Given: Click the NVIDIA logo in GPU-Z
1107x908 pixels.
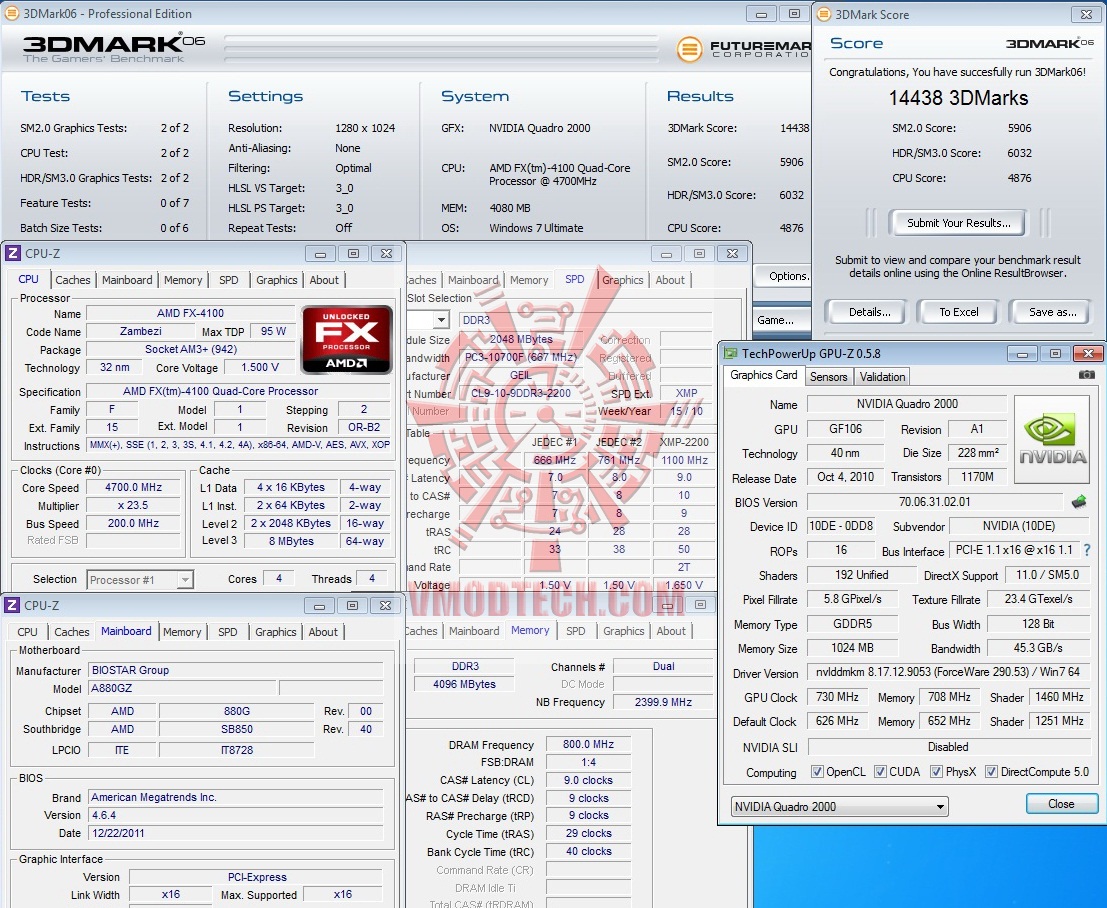Looking at the screenshot, I should pos(1051,439).
